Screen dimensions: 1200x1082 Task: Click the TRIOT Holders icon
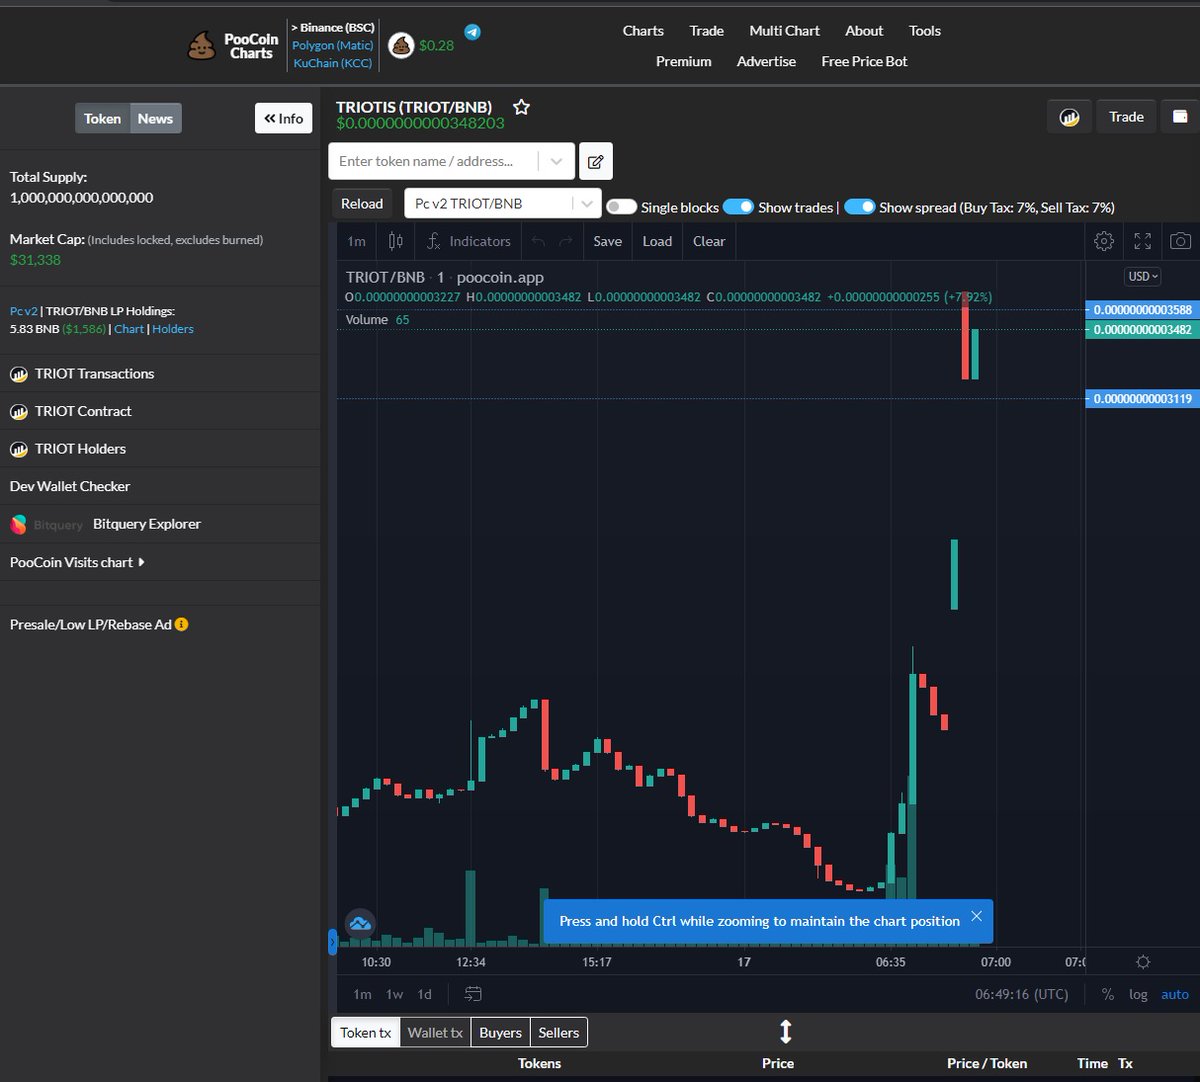(x=18, y=449)
